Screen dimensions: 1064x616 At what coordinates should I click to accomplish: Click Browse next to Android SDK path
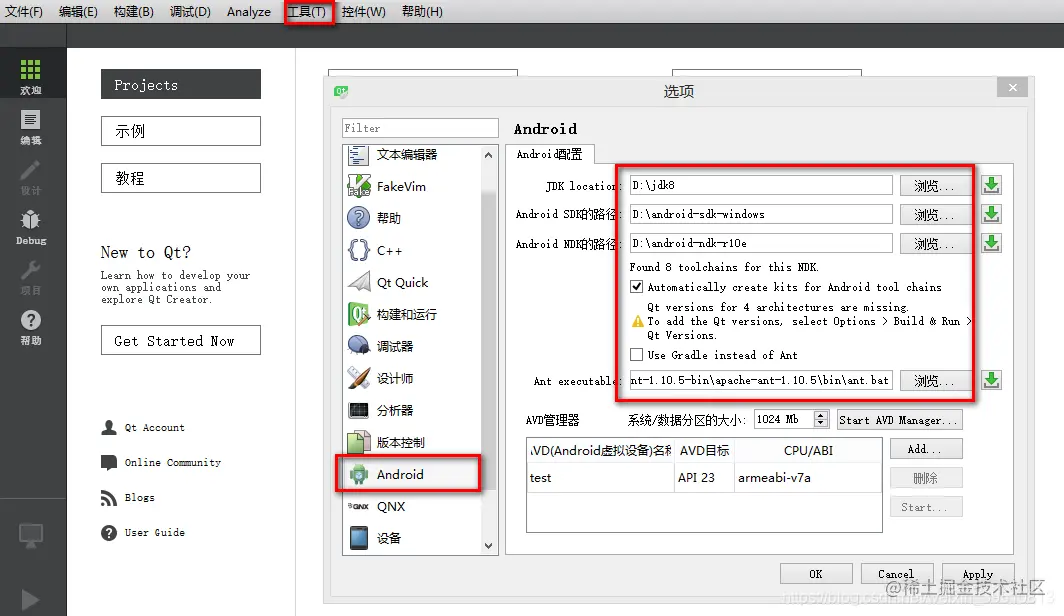934,214
